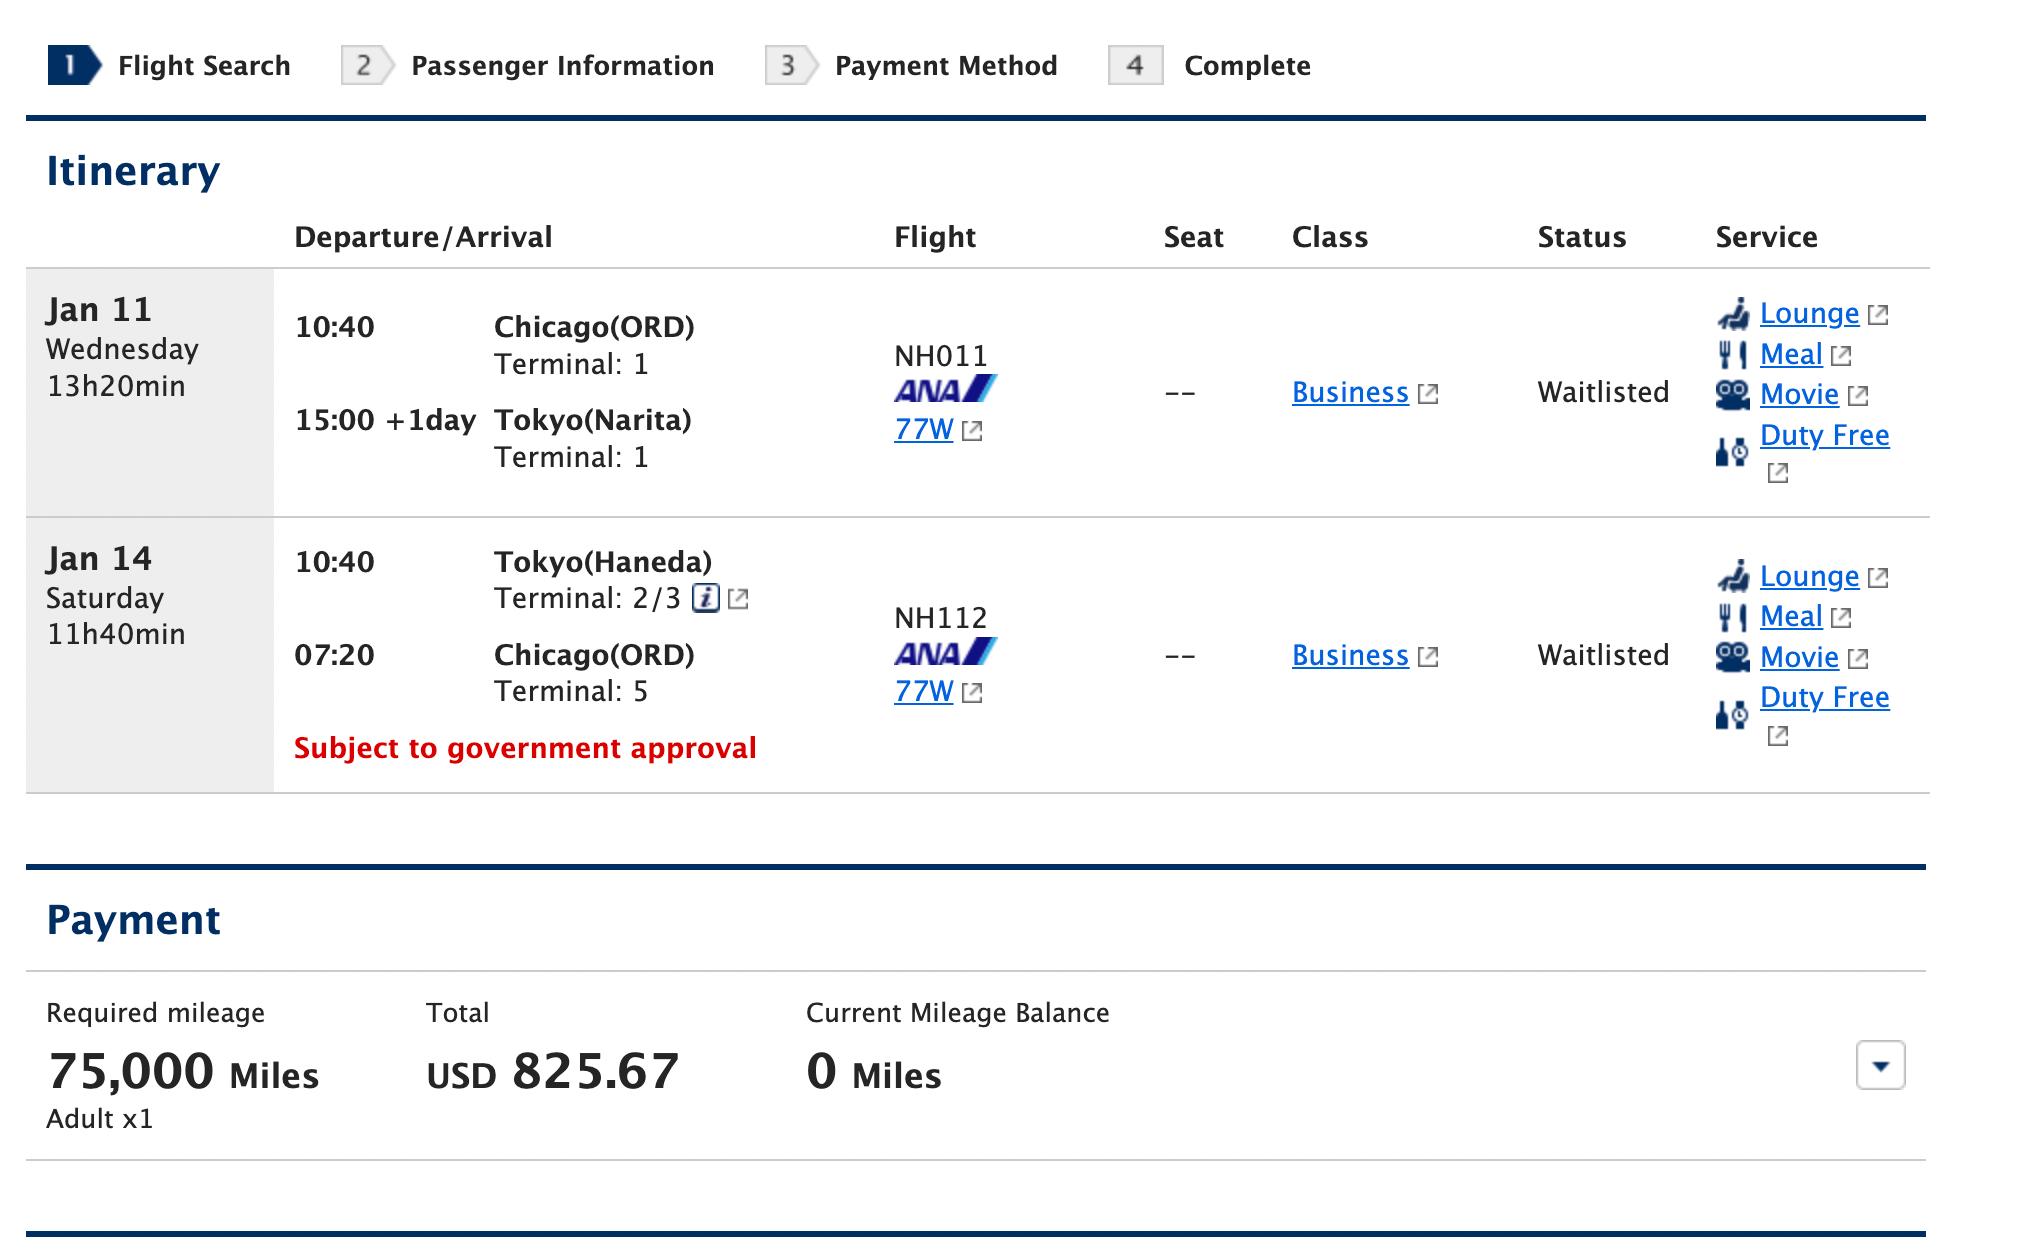Click the Duty Free bottle icon for NH112
Screen dimensions: 2032x1256
tap(1733, 714)
